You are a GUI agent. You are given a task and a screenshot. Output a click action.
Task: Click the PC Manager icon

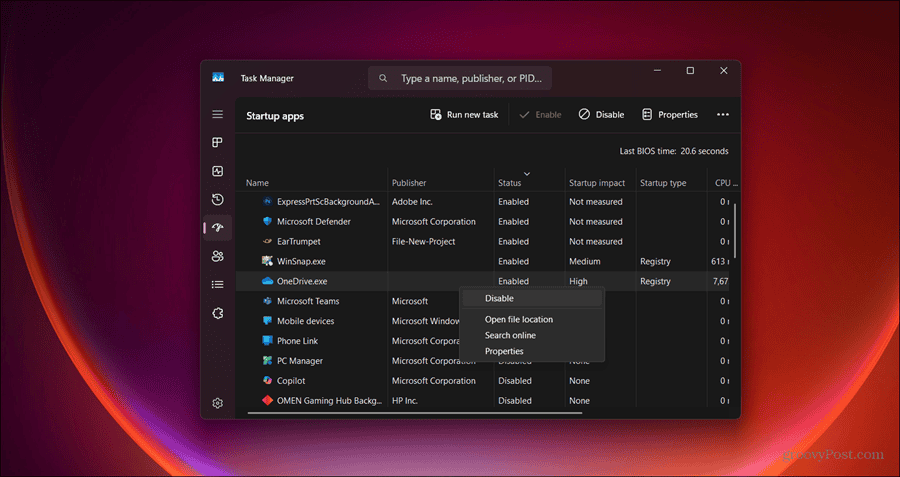coord(267,360)
